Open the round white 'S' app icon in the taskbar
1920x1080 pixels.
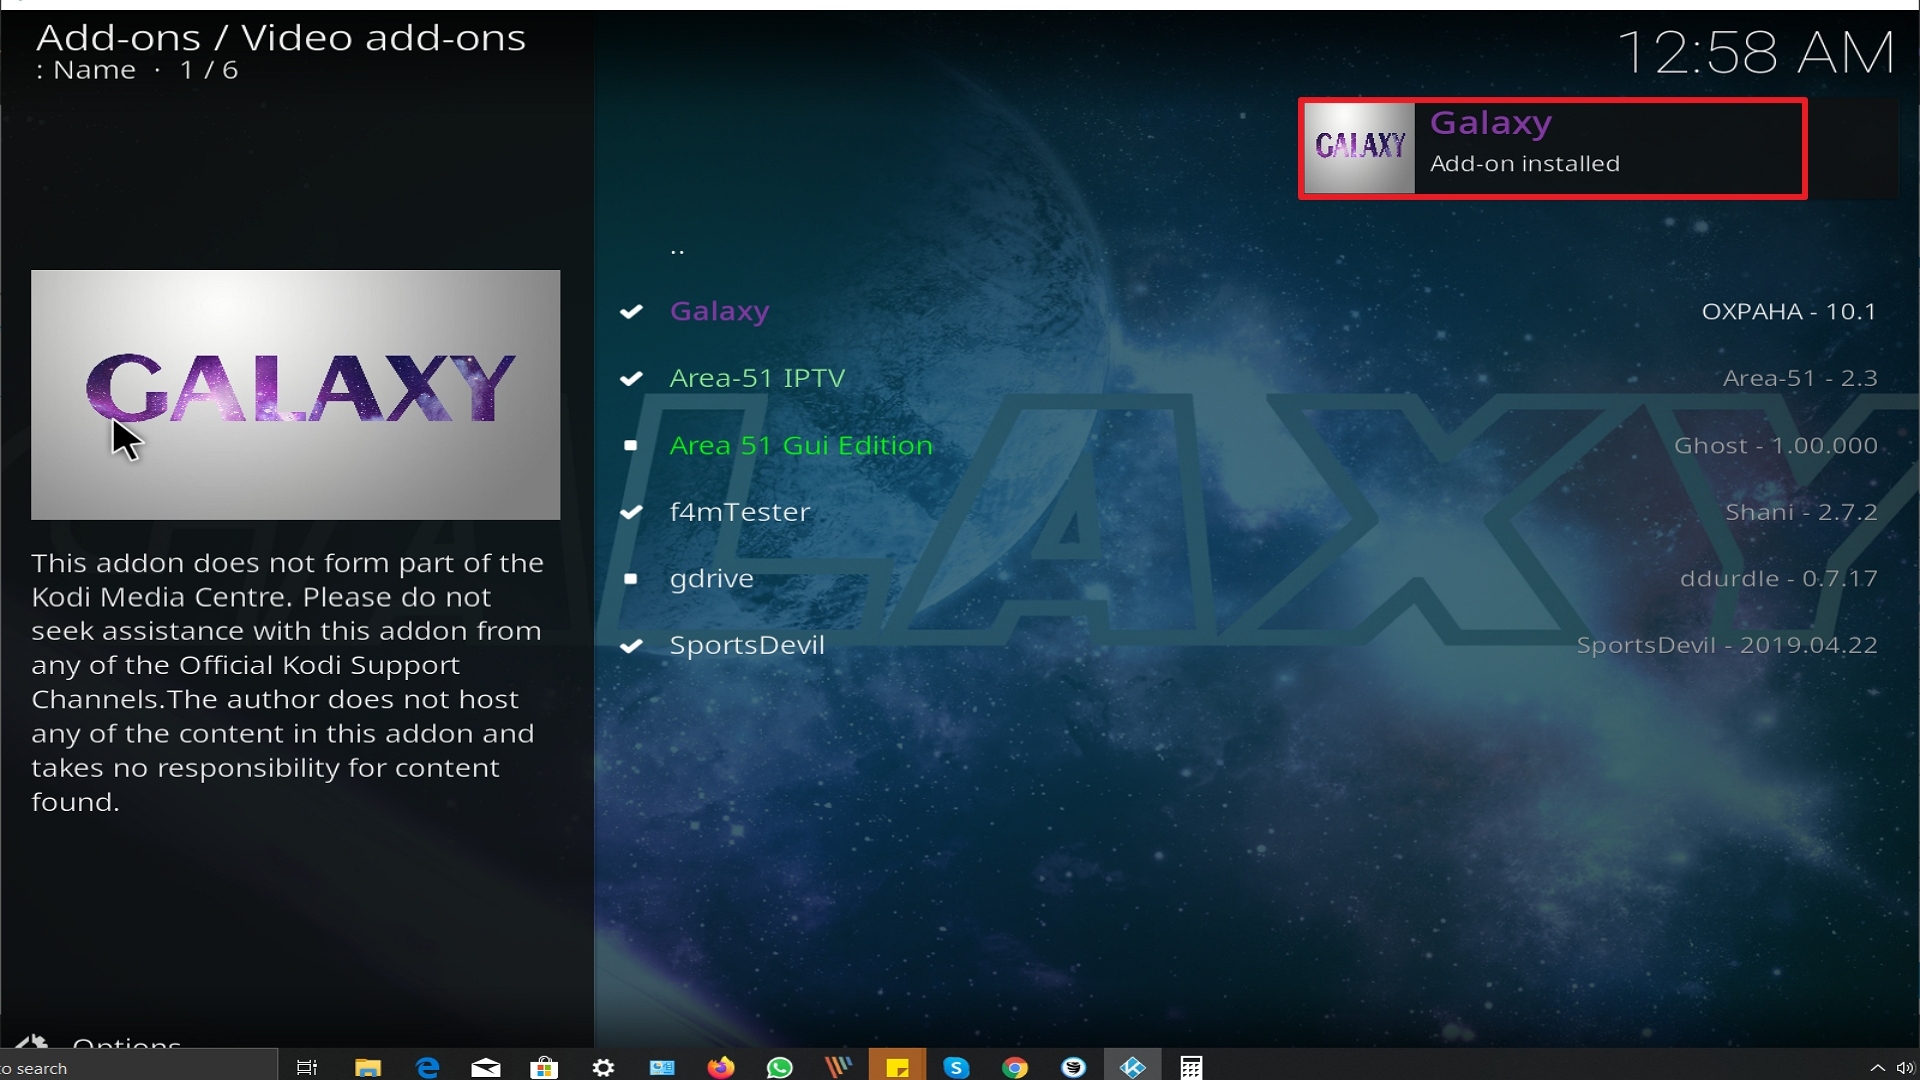(x=1074, y=1068)
